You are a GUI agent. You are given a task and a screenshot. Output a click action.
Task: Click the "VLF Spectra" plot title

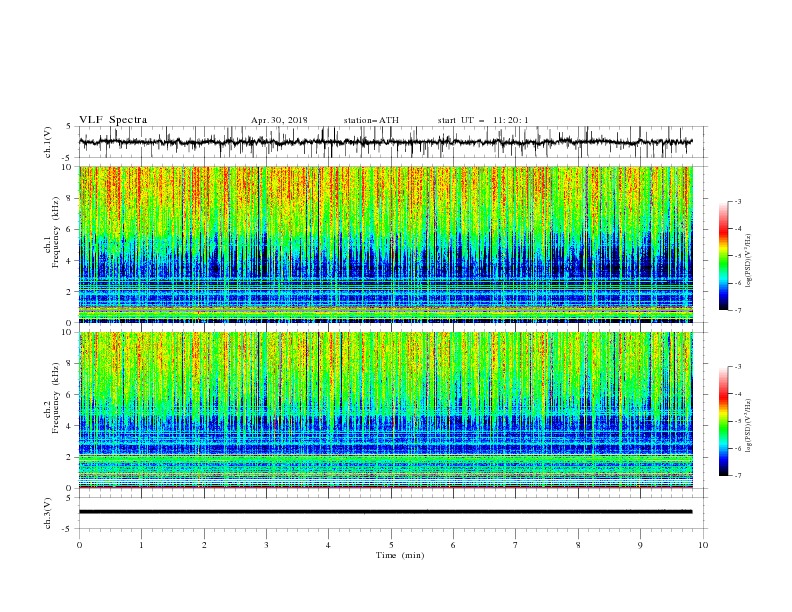click(113, 120)
